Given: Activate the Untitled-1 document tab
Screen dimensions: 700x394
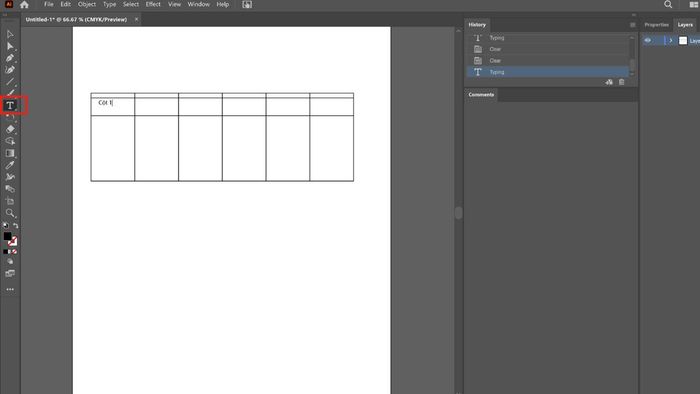Looking at the screenshot, I should coord(76,20).
